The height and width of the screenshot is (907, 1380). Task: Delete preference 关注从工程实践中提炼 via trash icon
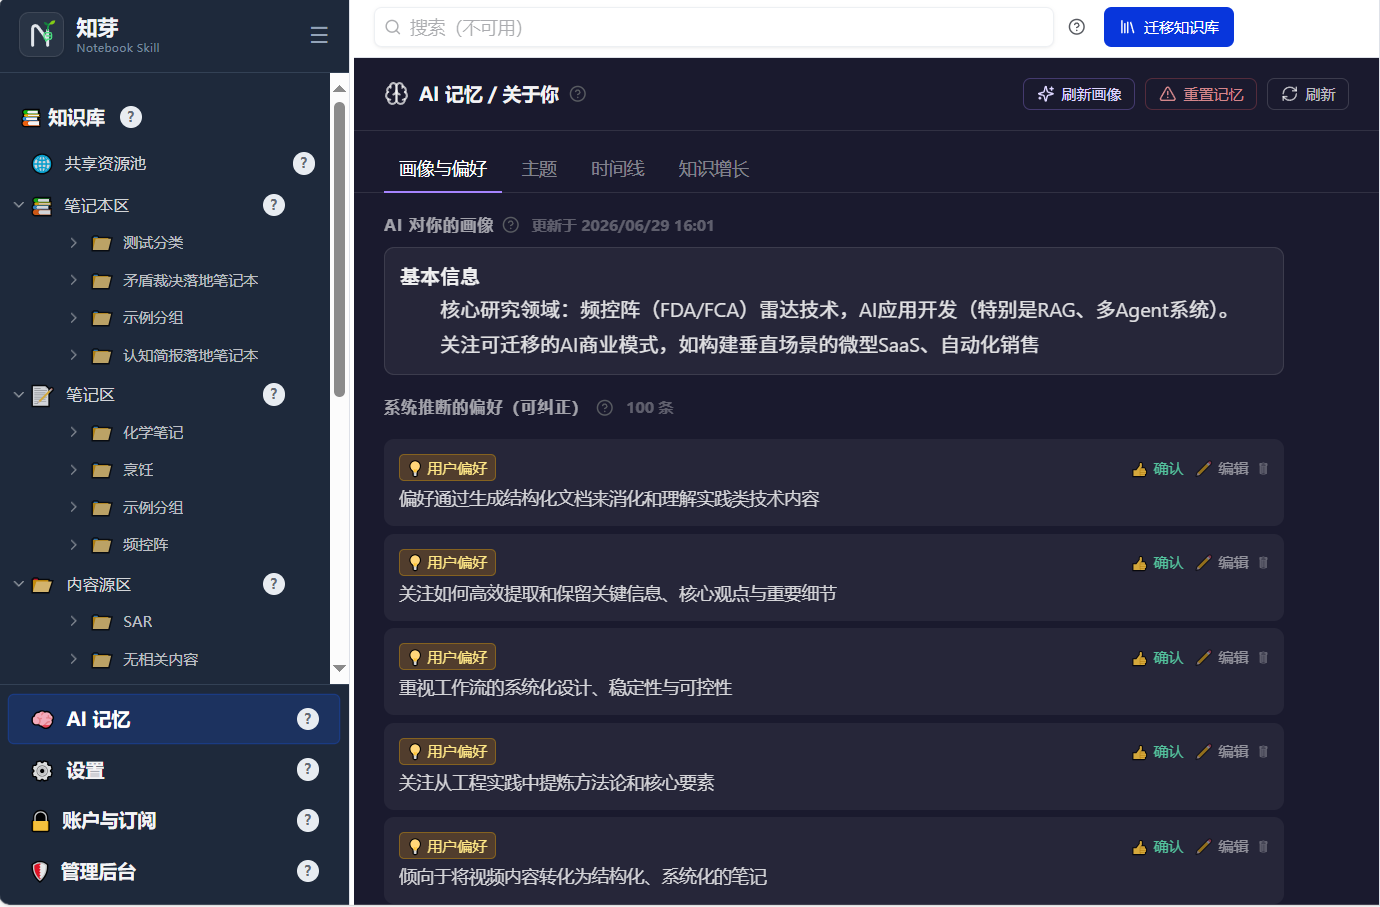click(x=1263, y=752)
